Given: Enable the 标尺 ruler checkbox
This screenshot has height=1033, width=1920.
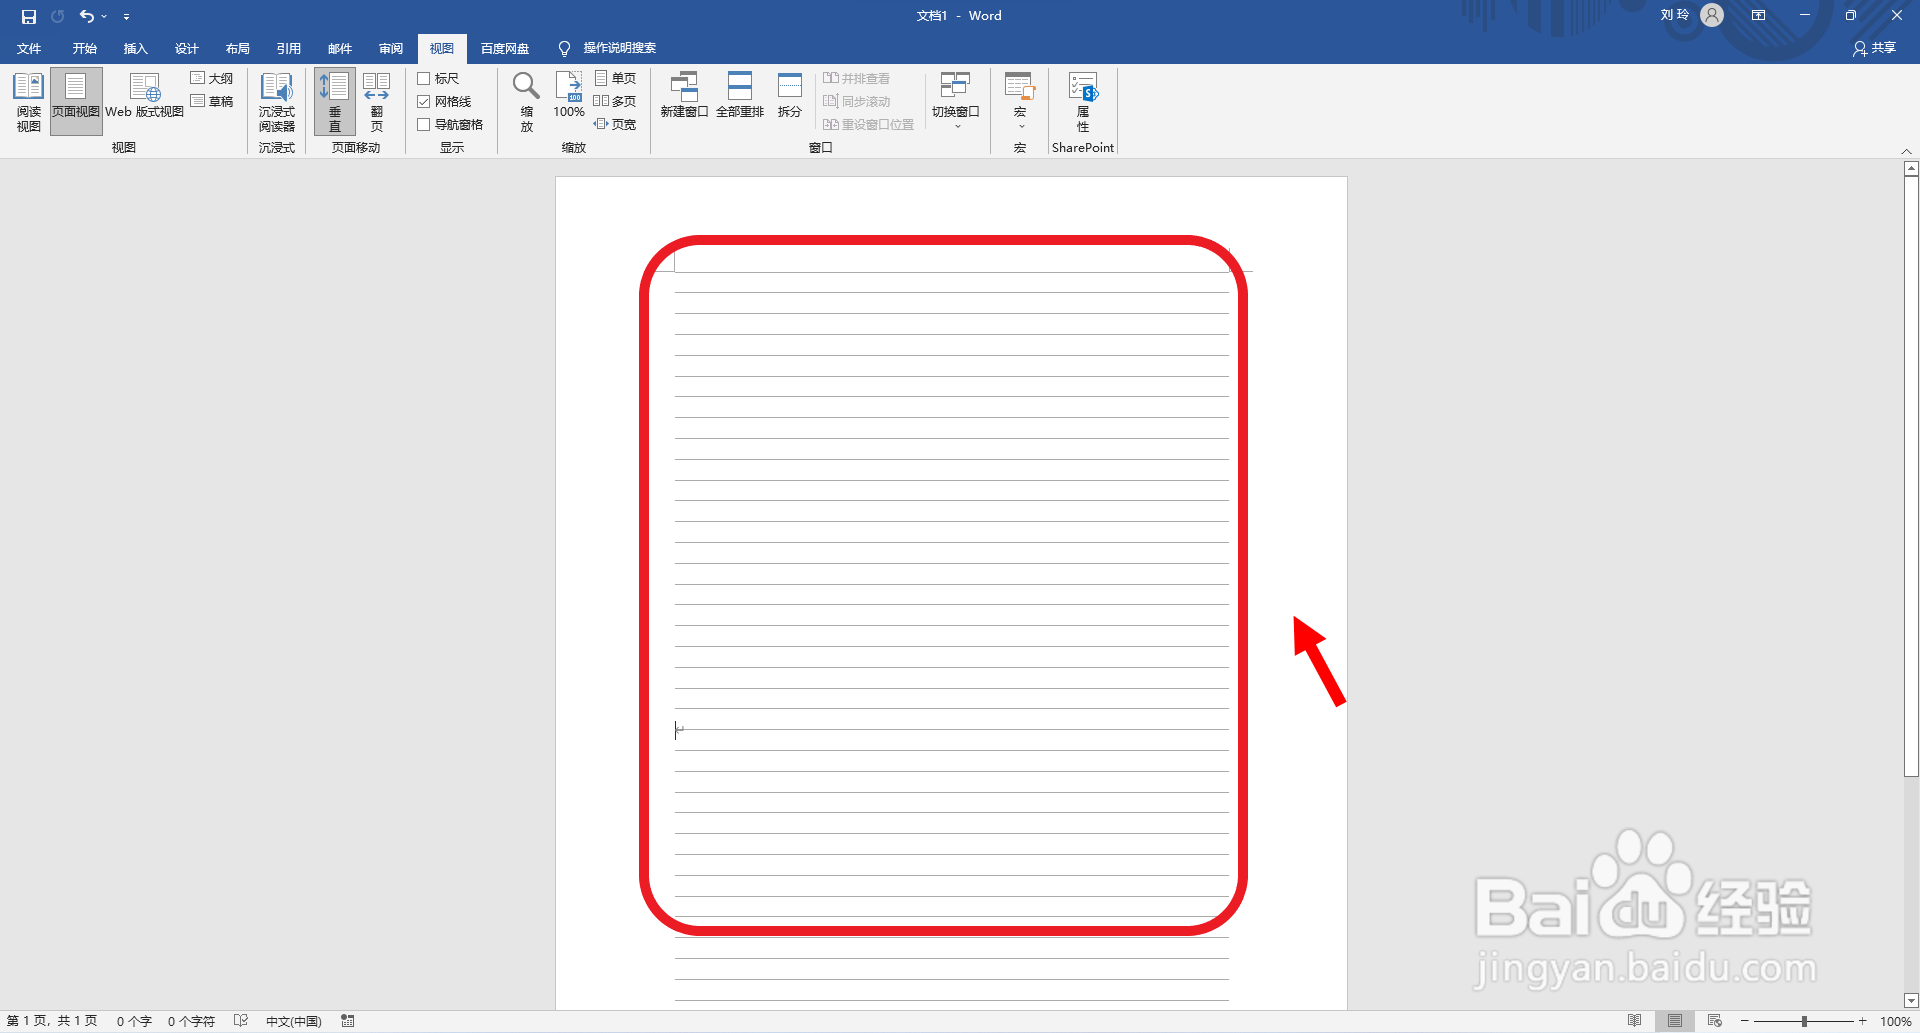Looking at the screenshot, I should tap(424, 78).
